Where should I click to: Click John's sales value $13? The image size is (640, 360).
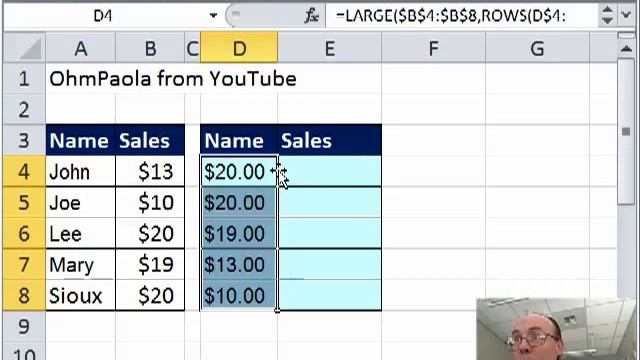tap(150, 171)
